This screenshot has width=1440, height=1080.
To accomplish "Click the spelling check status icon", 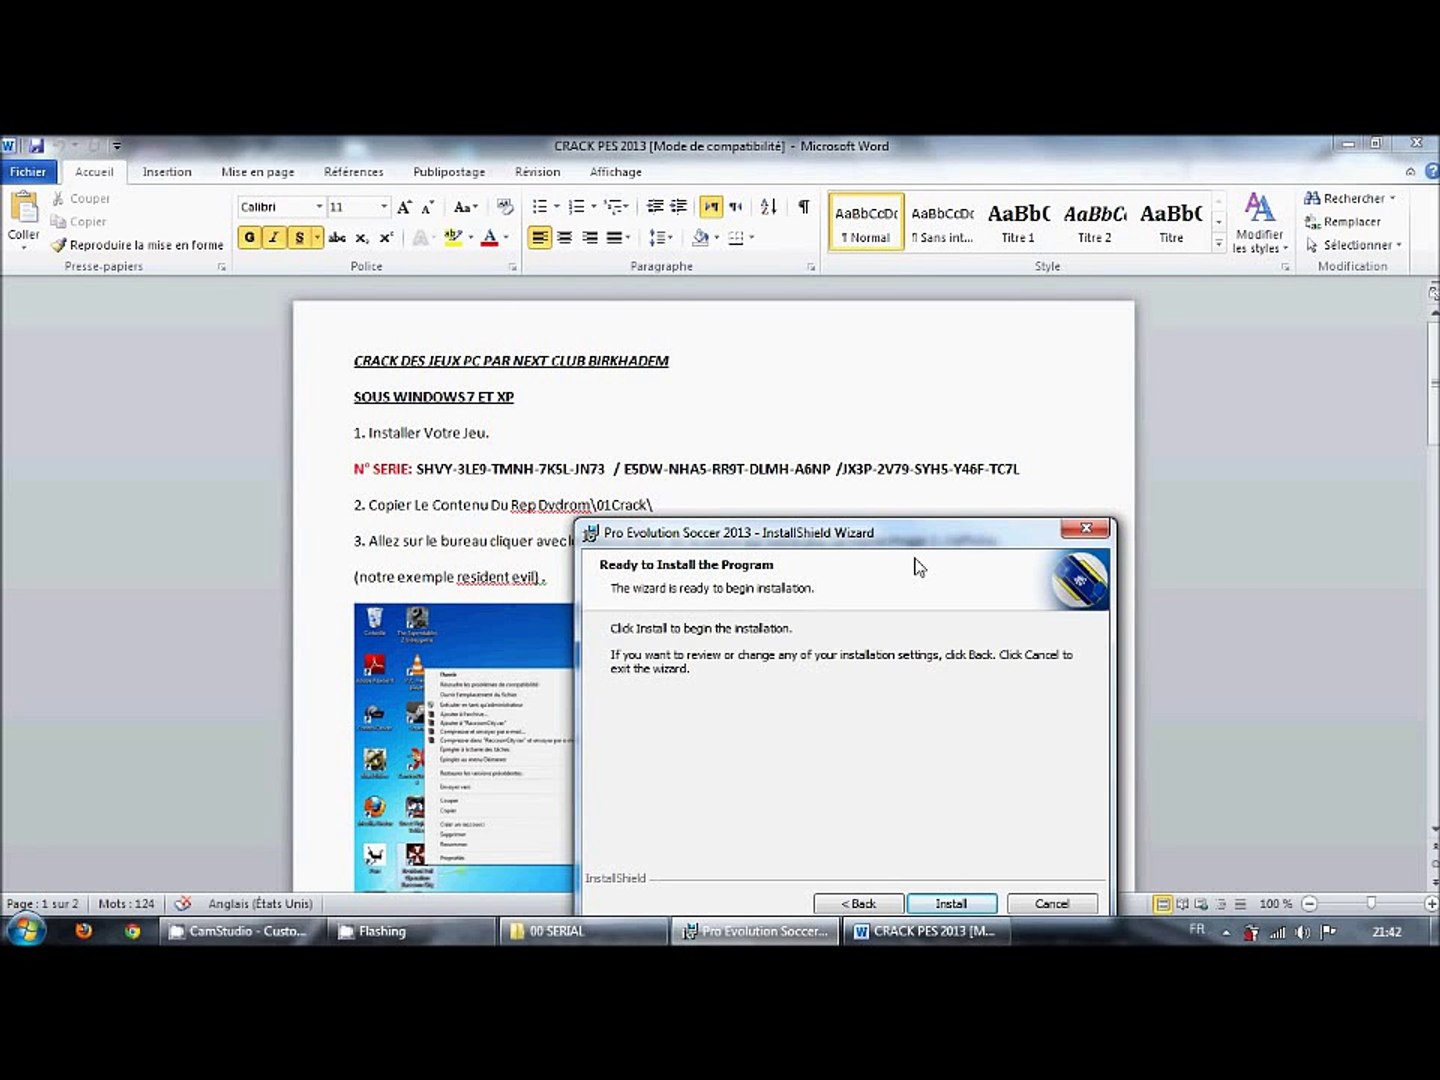I will coord(182,904).
